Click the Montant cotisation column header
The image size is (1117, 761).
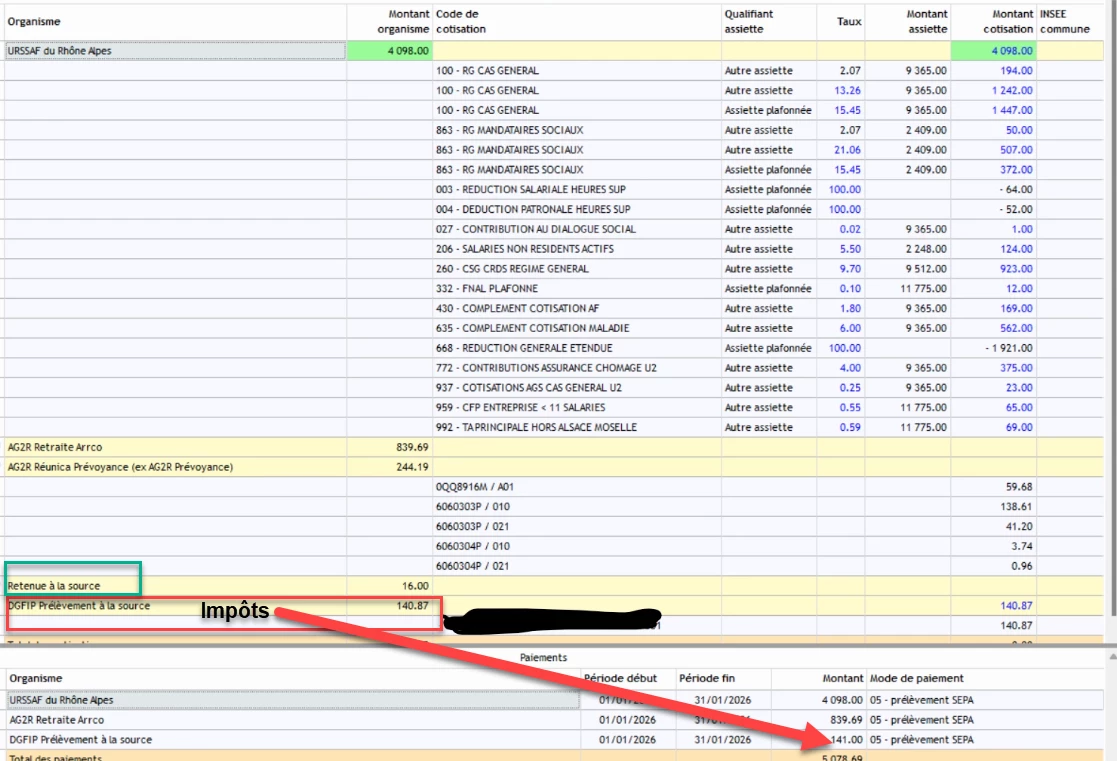point(1007,21)
